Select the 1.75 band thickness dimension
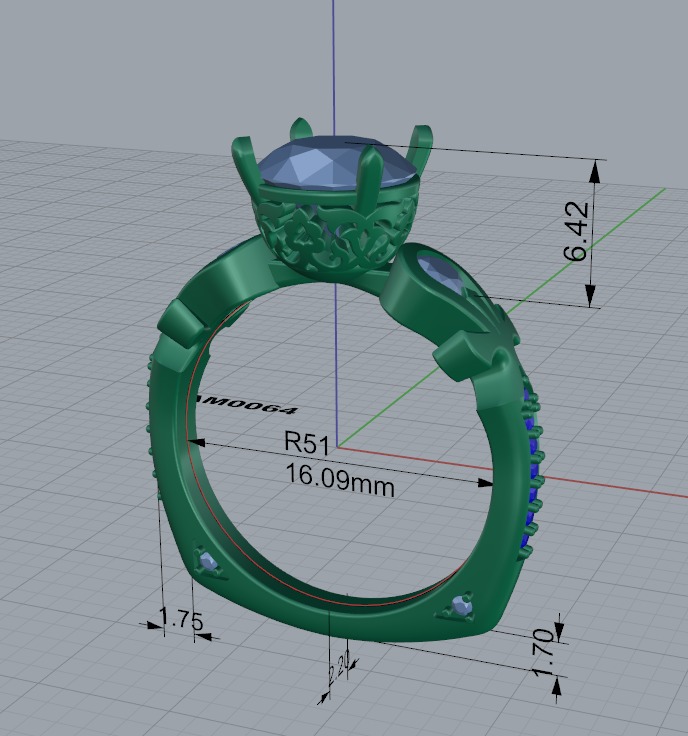Viewport: 688px width, 736px height. (x=181, y=619)
